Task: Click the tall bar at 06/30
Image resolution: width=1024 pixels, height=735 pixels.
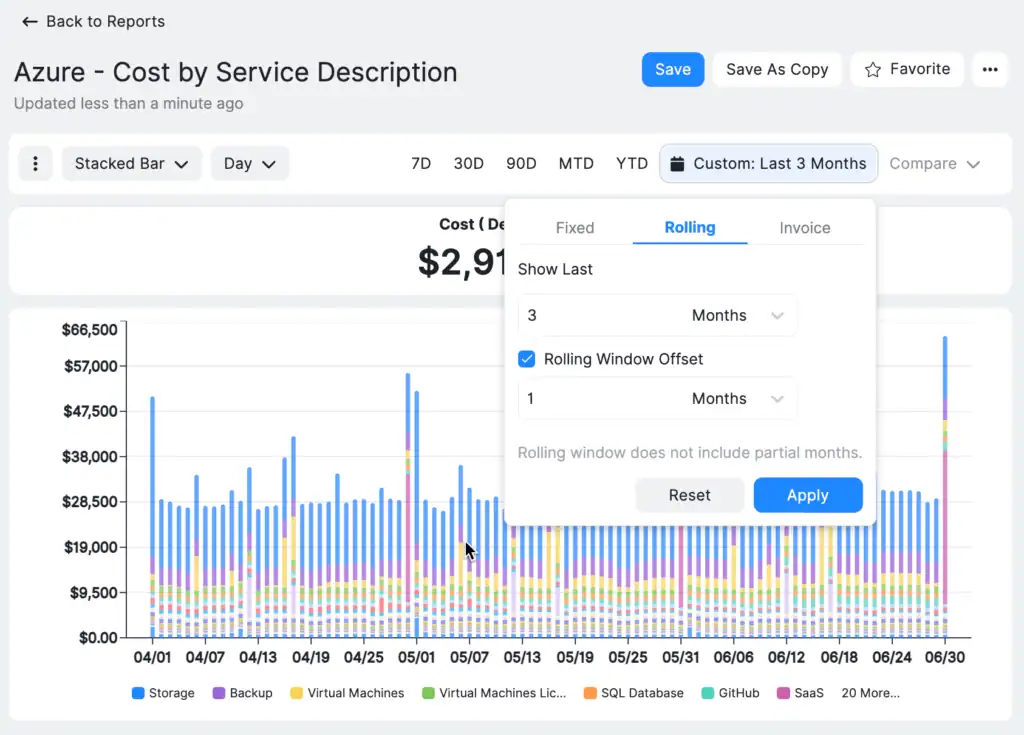Action: point(945,487)
